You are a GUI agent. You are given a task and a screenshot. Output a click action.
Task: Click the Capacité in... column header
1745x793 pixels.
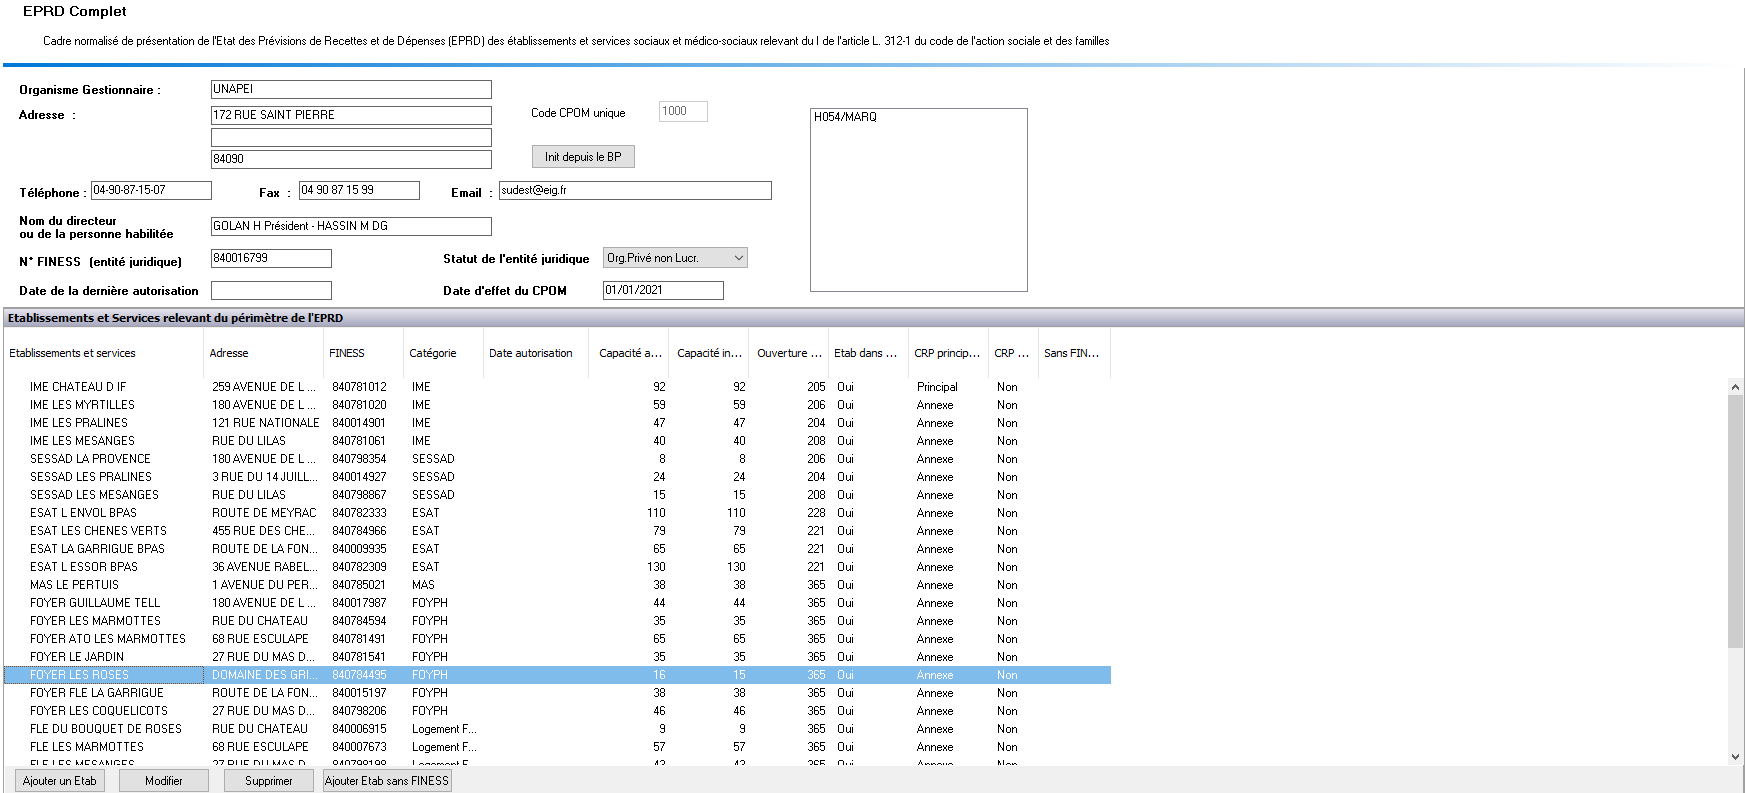pyautogui.click(x=709, y=353)
